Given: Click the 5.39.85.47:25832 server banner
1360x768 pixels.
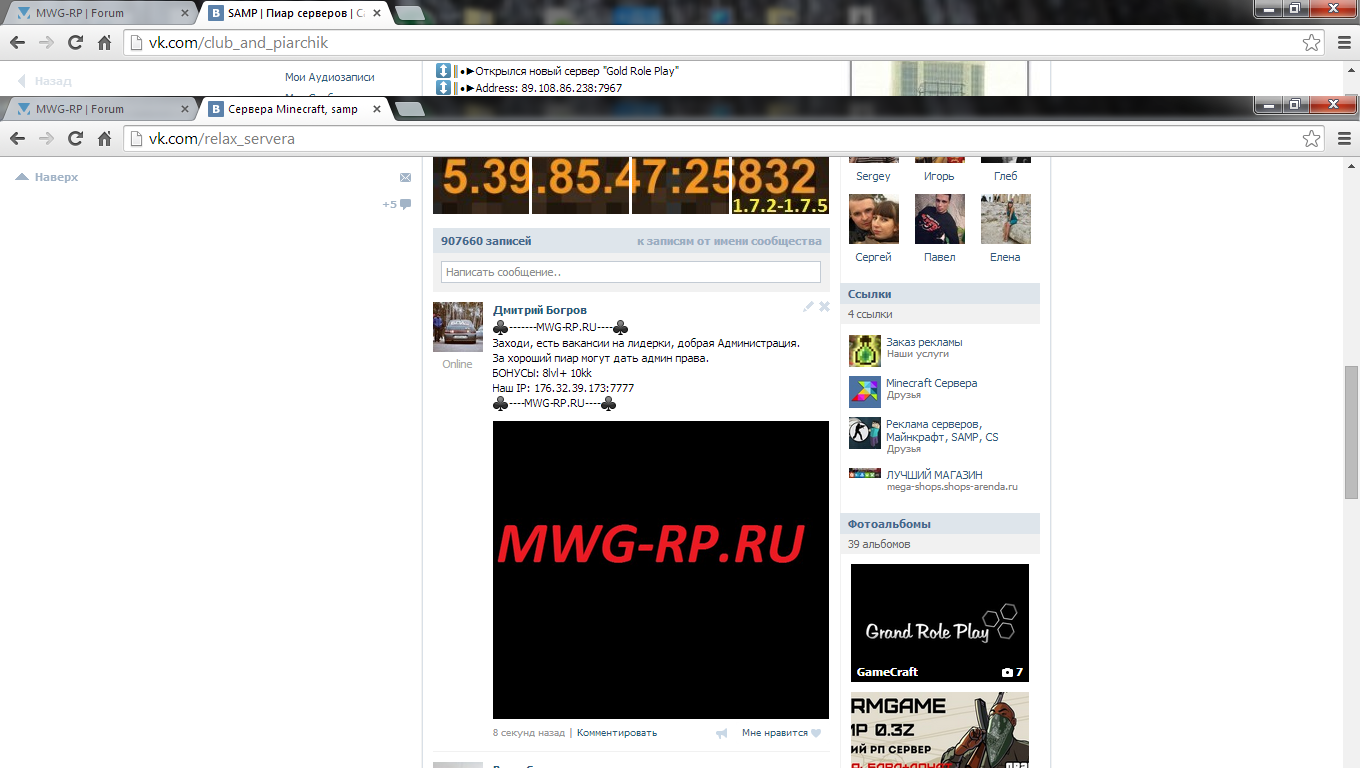Looking at the screenshot, I should click(631, 187).
